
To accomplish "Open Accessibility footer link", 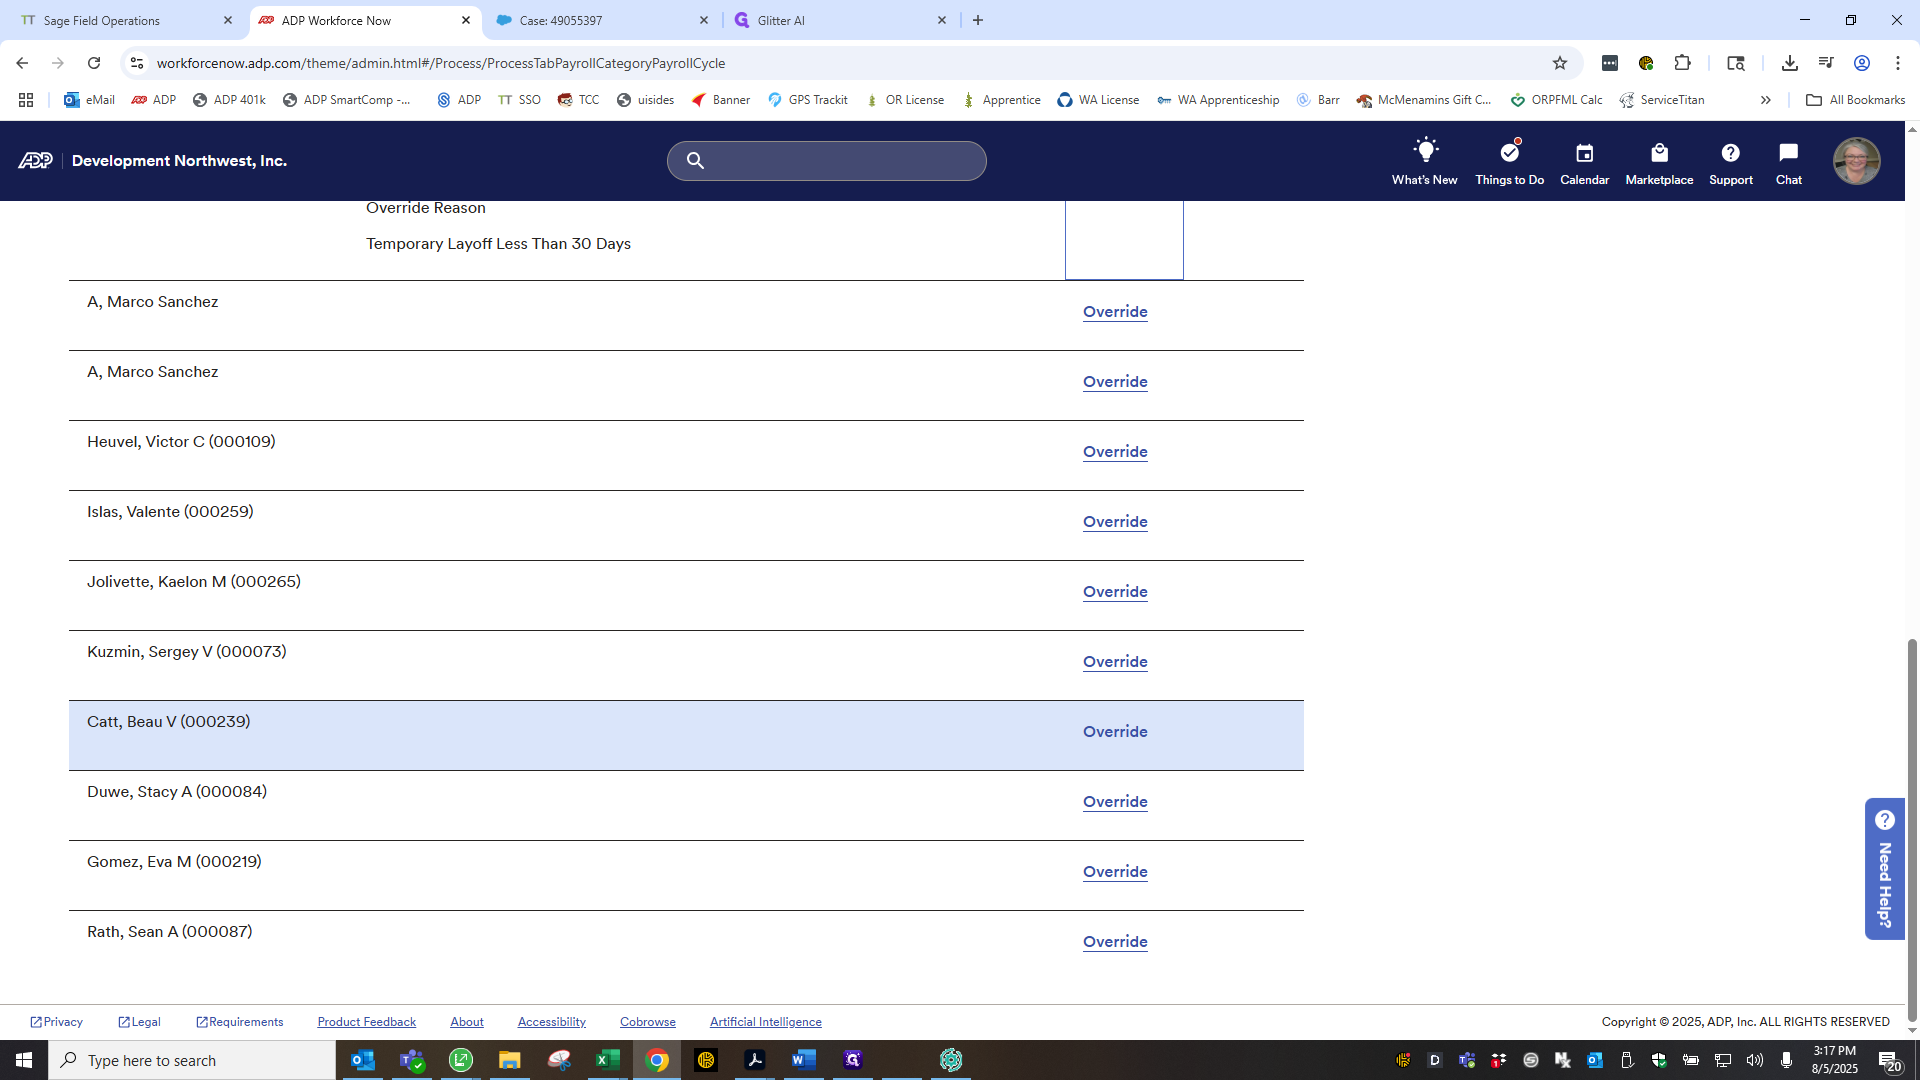I will point(551,1022).
